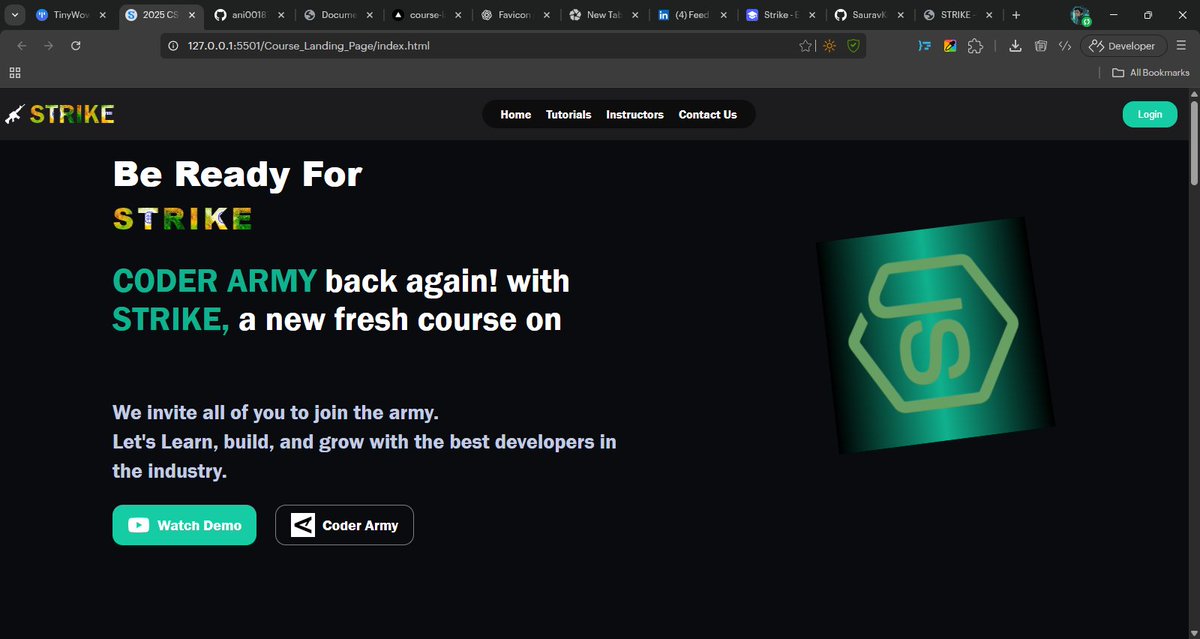Switch to the TinyWow tab
The width and height of the screenshot is (1200, 639).
(x=71, y=15)
